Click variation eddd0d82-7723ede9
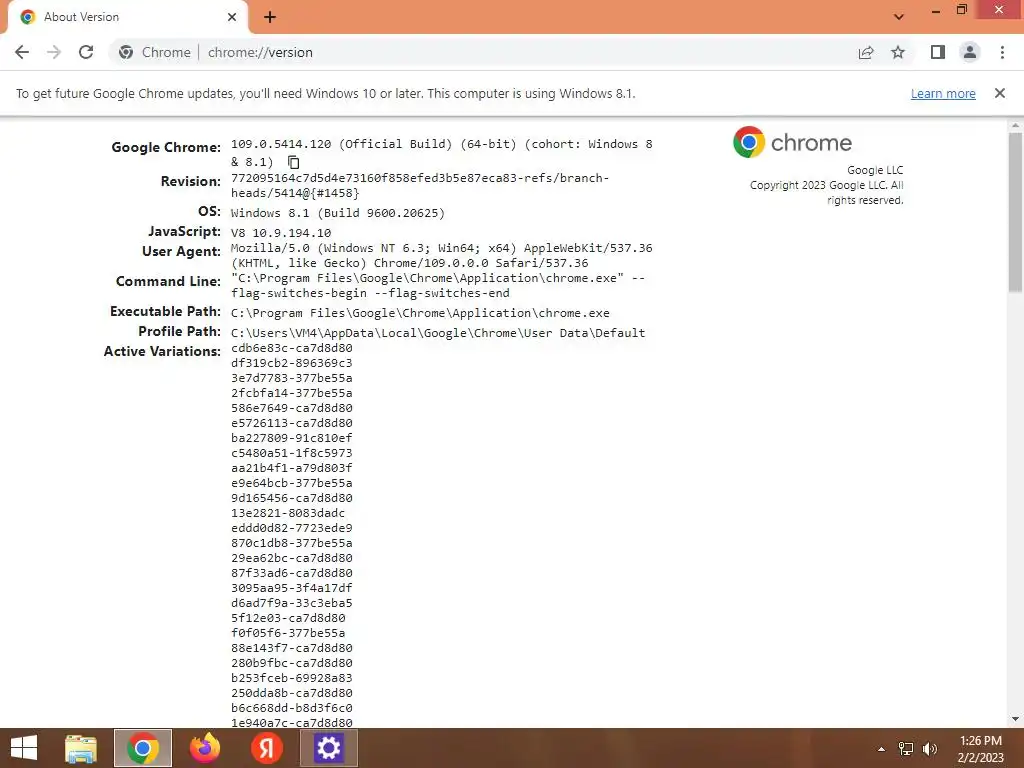Screen dimensions: 1024x768 [x=291, y=528]
